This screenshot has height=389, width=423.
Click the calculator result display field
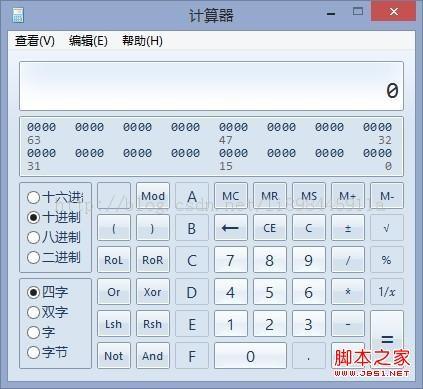[211, 86]
